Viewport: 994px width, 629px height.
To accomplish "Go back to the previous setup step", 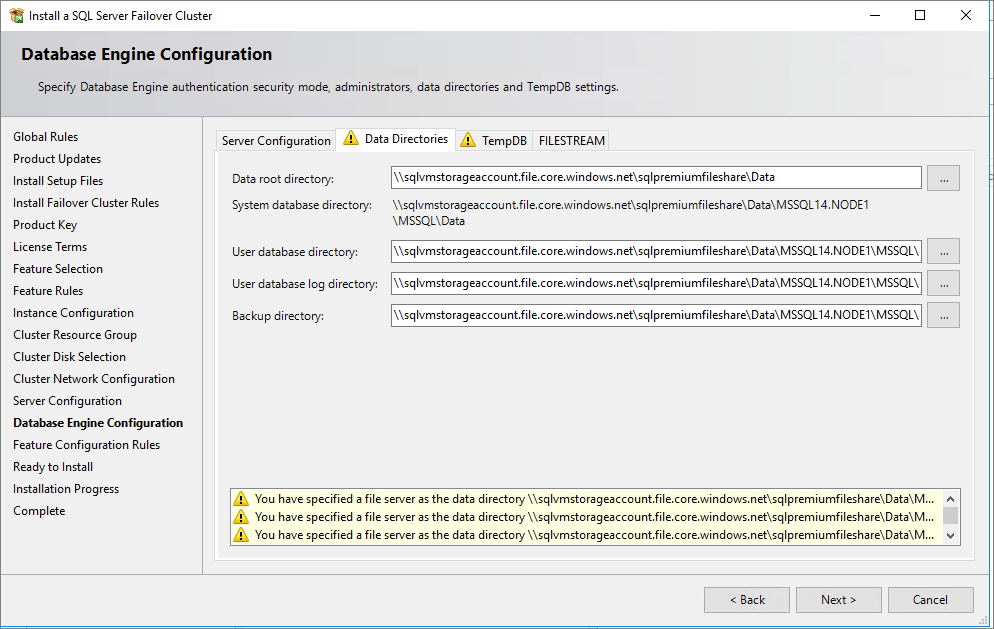I will [746, 599].
